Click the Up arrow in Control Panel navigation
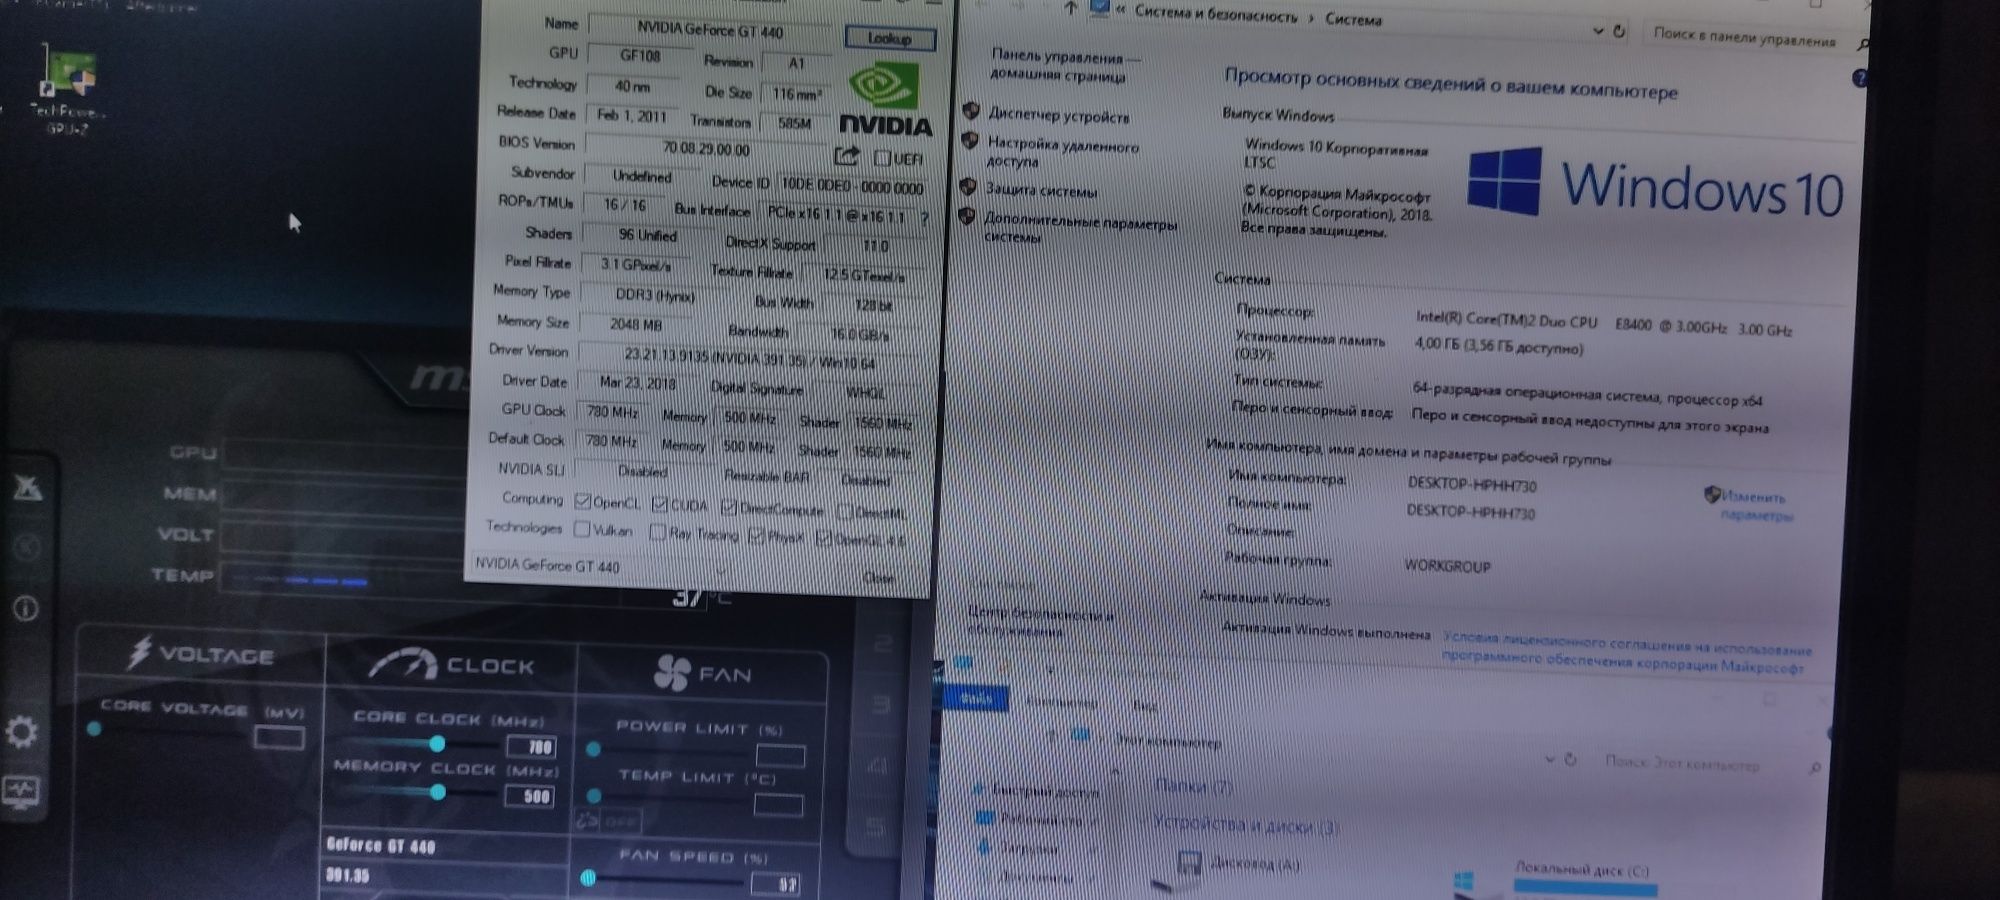This screenshot has height=900, width=2000. [1071, 9]
